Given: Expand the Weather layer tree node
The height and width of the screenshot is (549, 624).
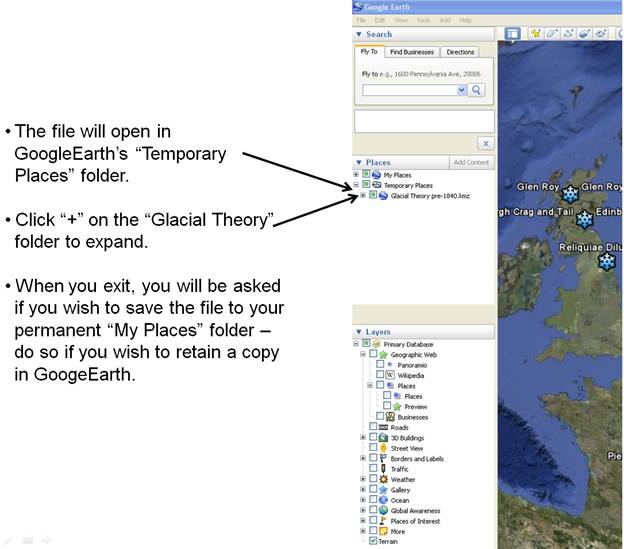Looking at the screenshot, I should (363, 479).
